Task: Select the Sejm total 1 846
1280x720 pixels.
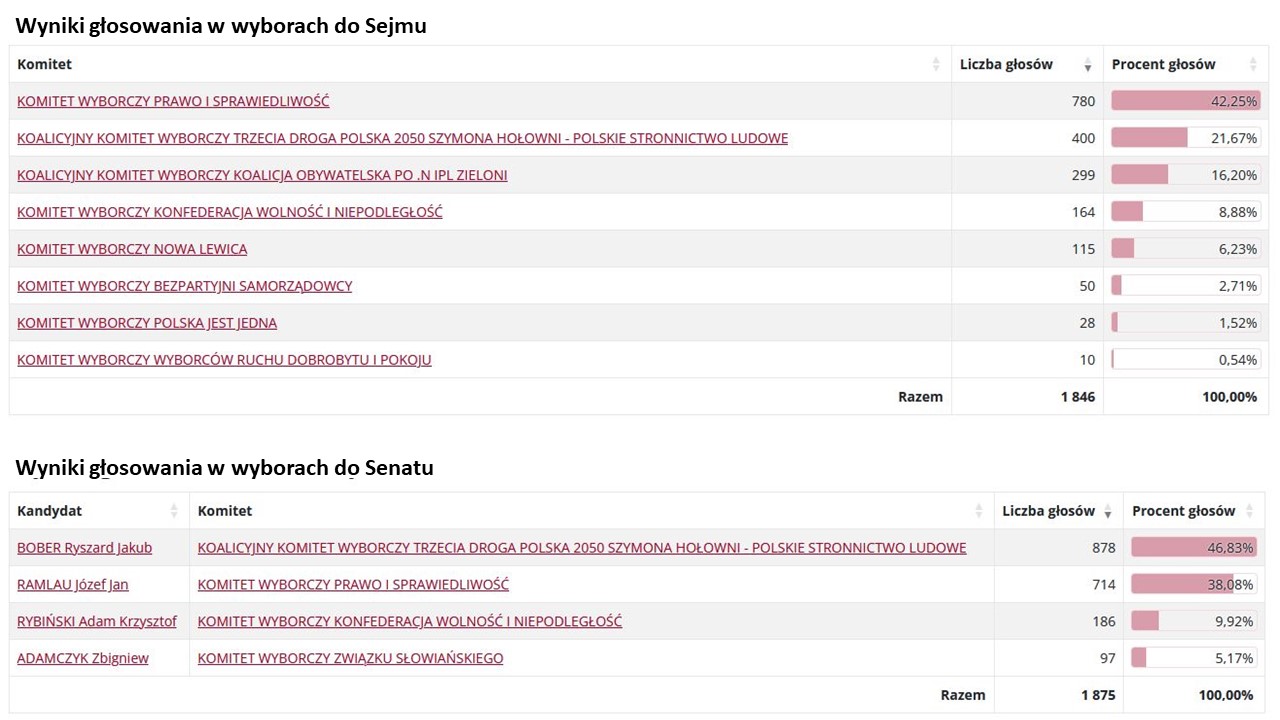Action: coord(1078,397)
